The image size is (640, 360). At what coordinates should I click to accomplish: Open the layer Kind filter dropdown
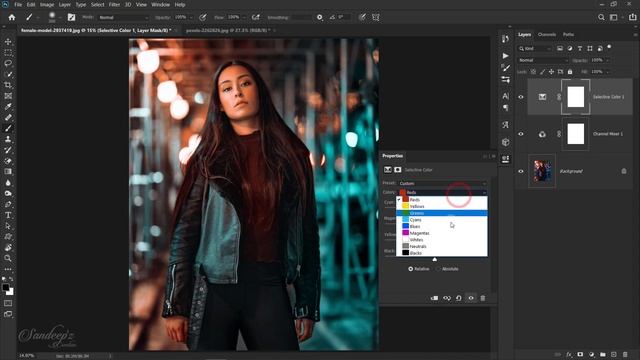(x=535, y=49)
